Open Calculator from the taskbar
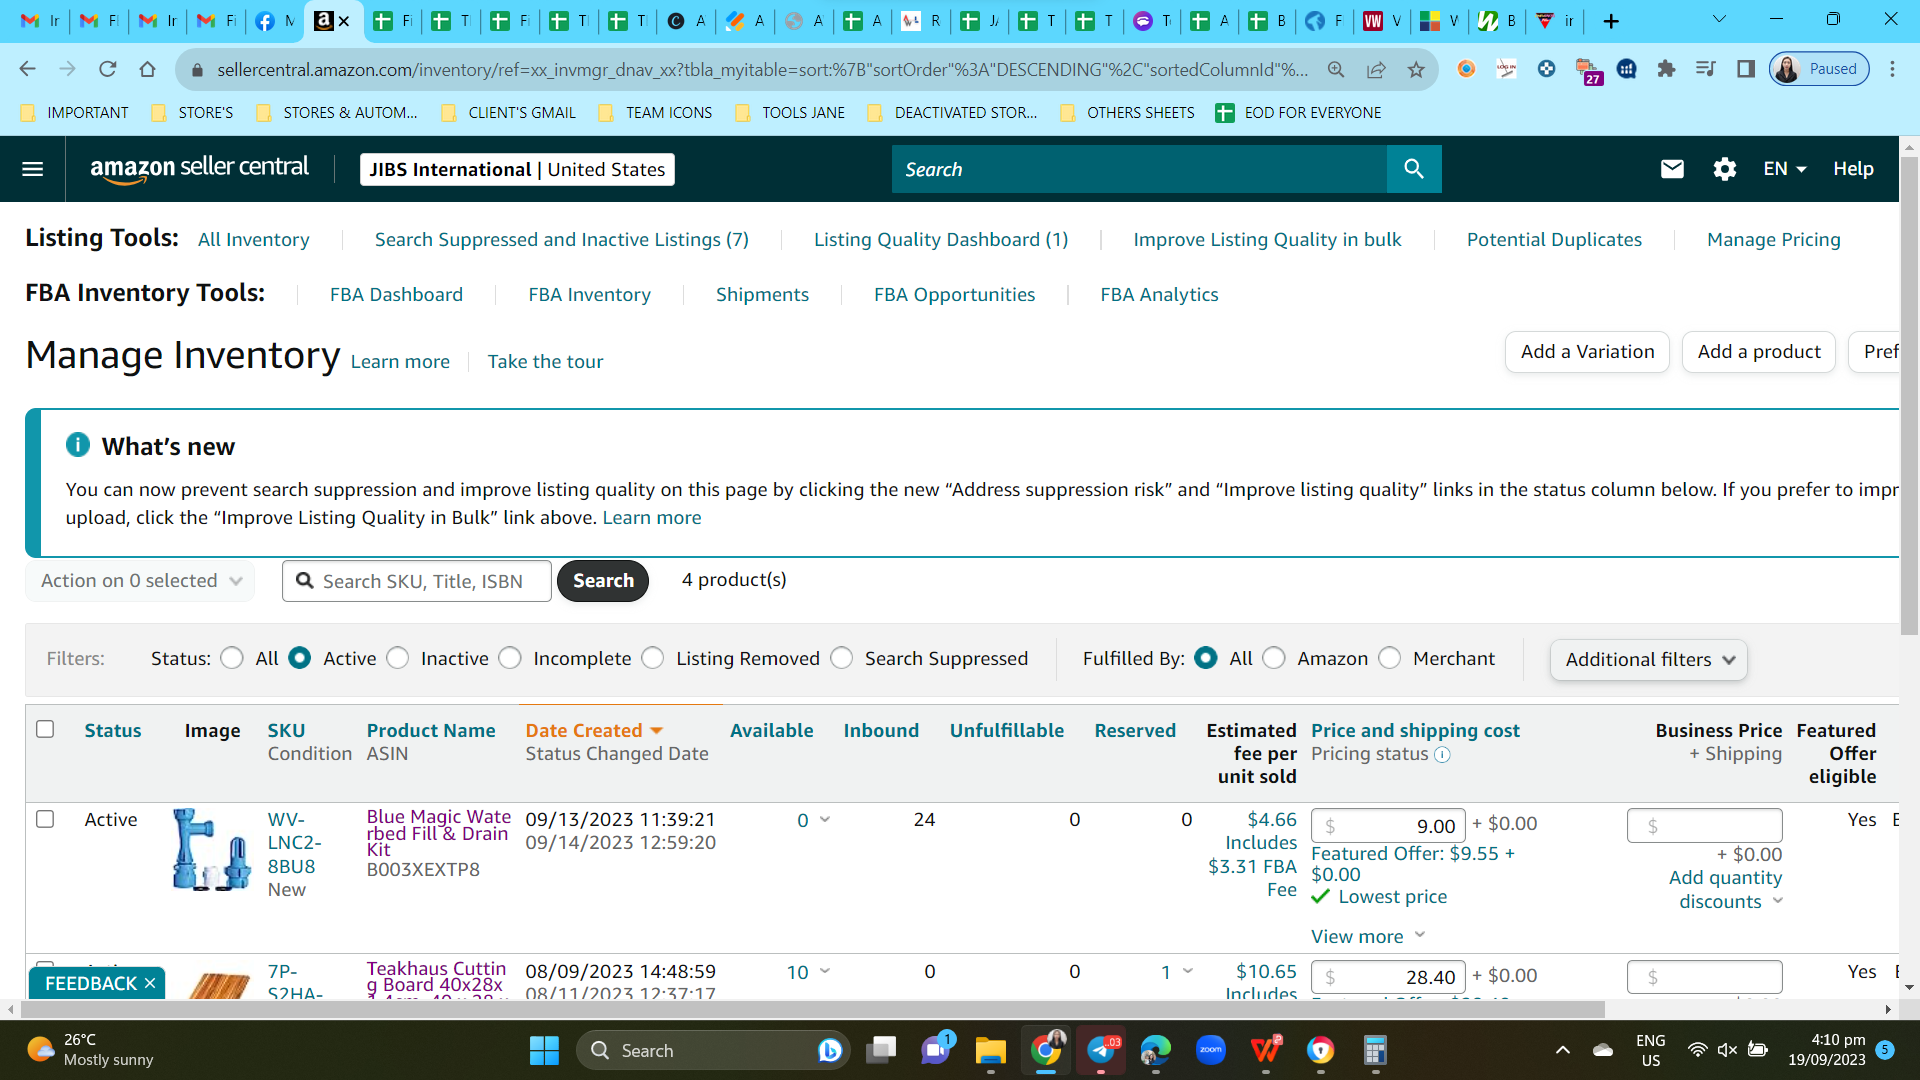 tap(1375, 1051)
